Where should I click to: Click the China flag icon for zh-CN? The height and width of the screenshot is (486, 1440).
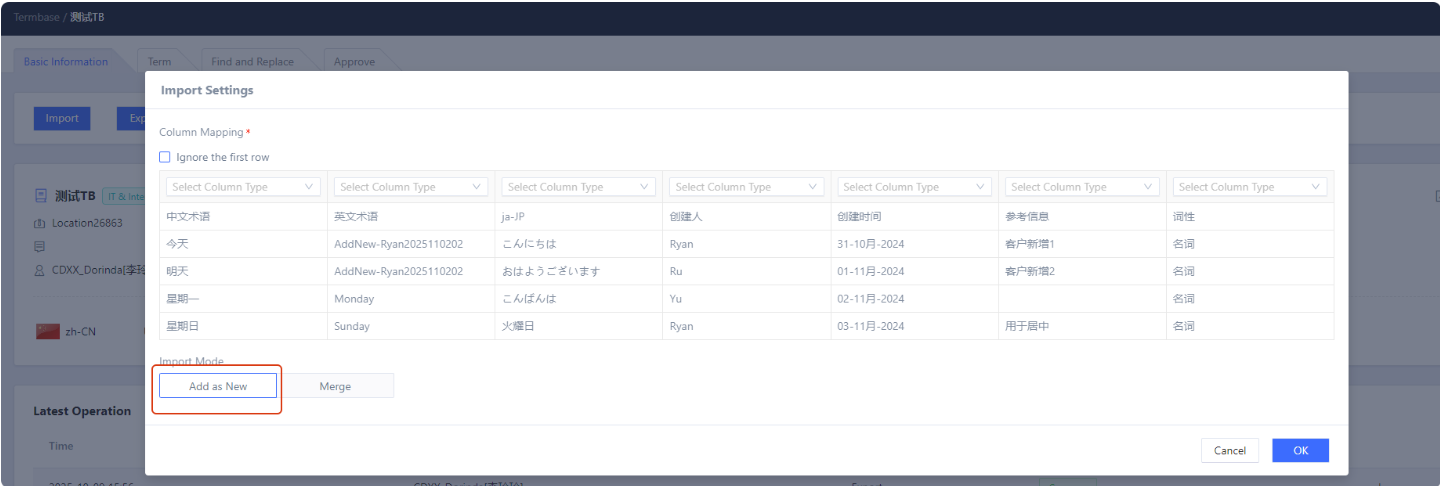coord(47,331)
